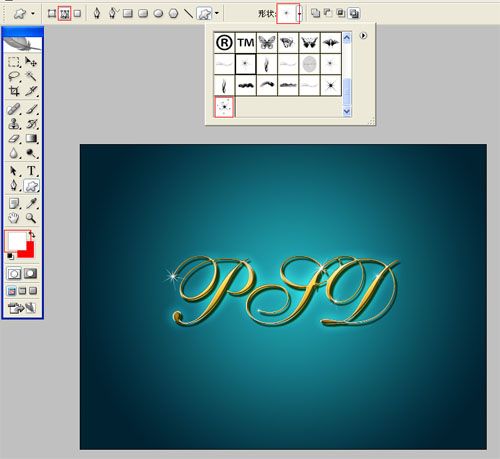Enable Subtract from shape area option
500x459 pixels.
click(328, 13)
